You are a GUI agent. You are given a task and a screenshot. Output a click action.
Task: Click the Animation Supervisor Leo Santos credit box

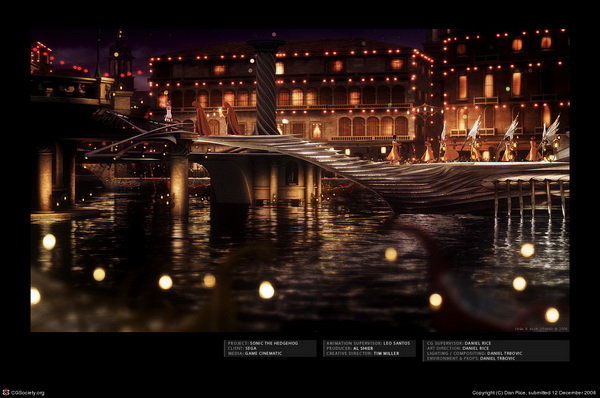point(369,348)
